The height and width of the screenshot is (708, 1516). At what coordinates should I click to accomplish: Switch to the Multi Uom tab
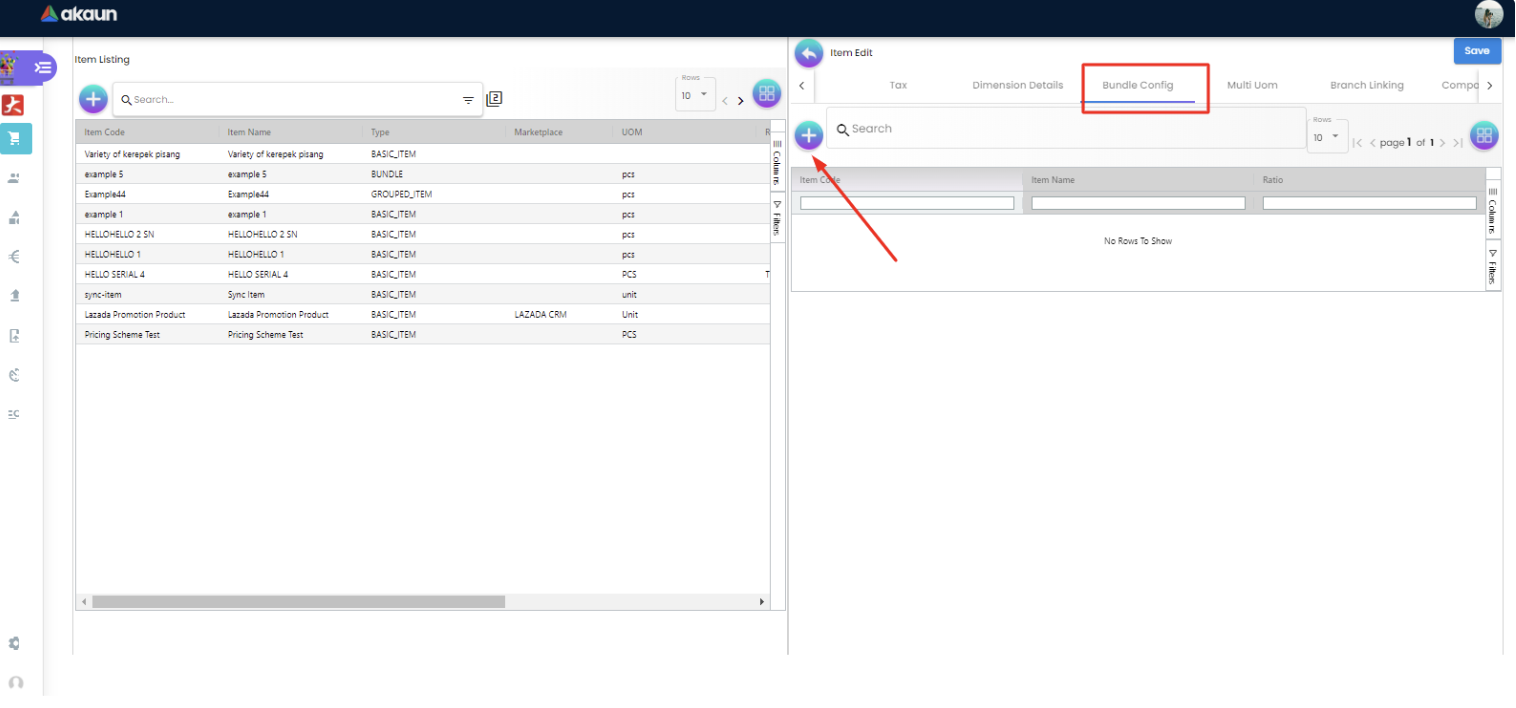1252,85
